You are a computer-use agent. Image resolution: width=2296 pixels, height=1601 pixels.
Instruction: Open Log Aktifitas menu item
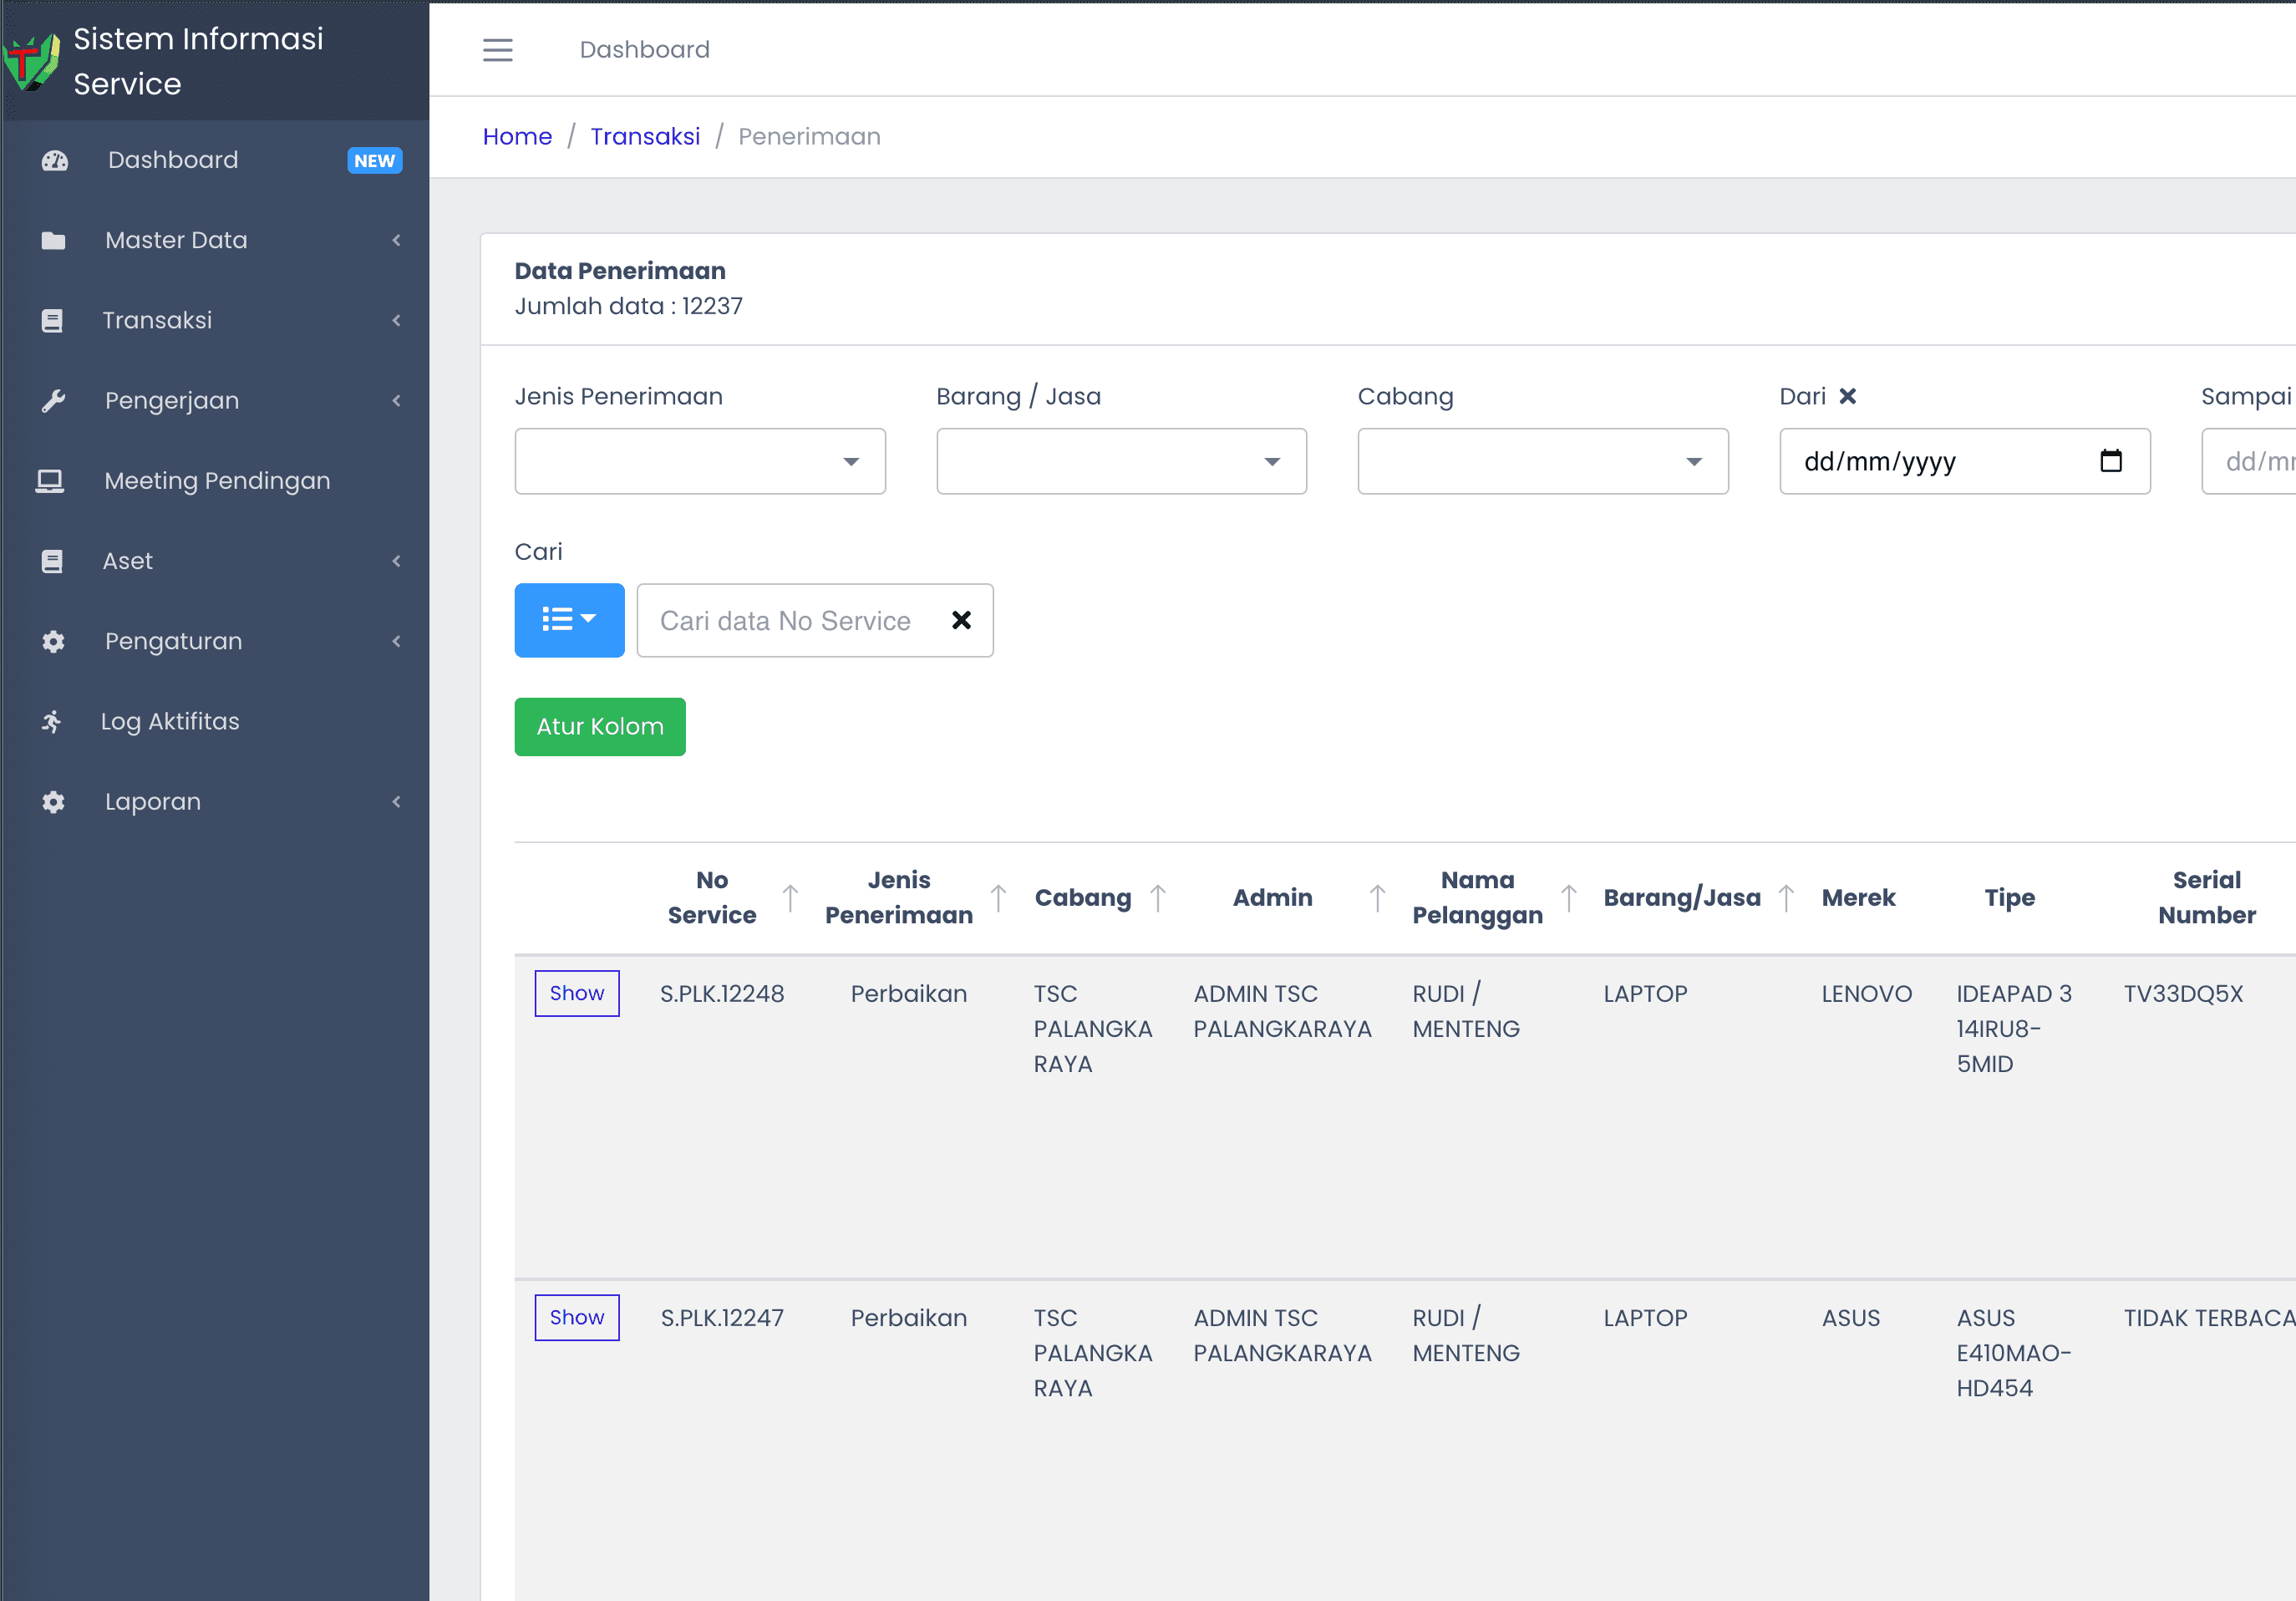coord(170,721)
